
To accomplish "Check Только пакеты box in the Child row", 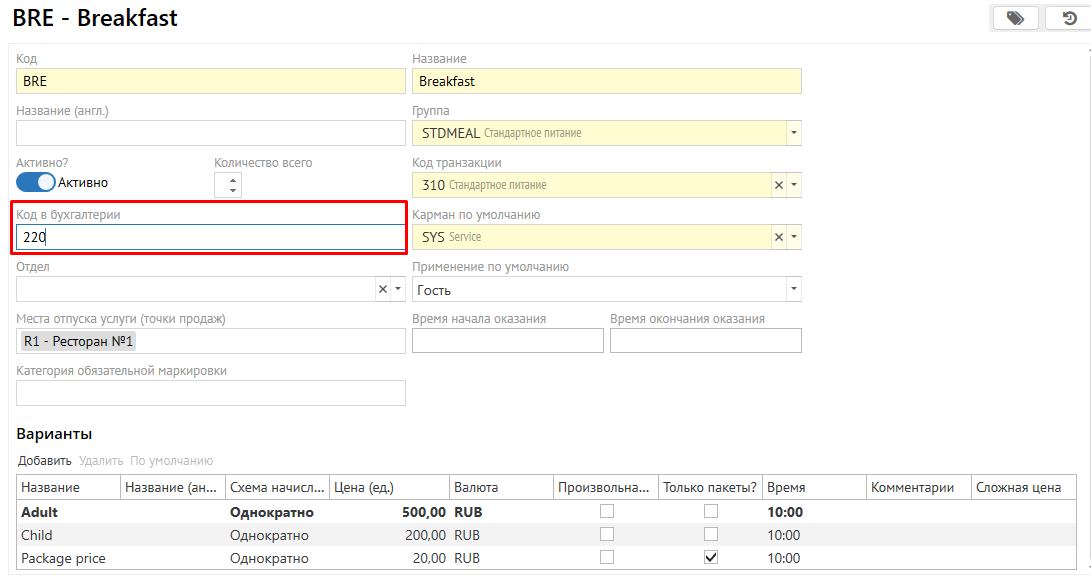I will pos(710,535).
